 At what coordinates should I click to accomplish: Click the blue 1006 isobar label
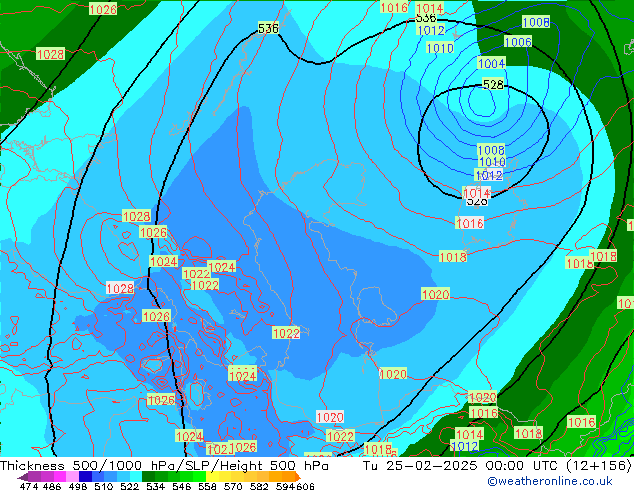pyautogui.click(x=518, y=42)
